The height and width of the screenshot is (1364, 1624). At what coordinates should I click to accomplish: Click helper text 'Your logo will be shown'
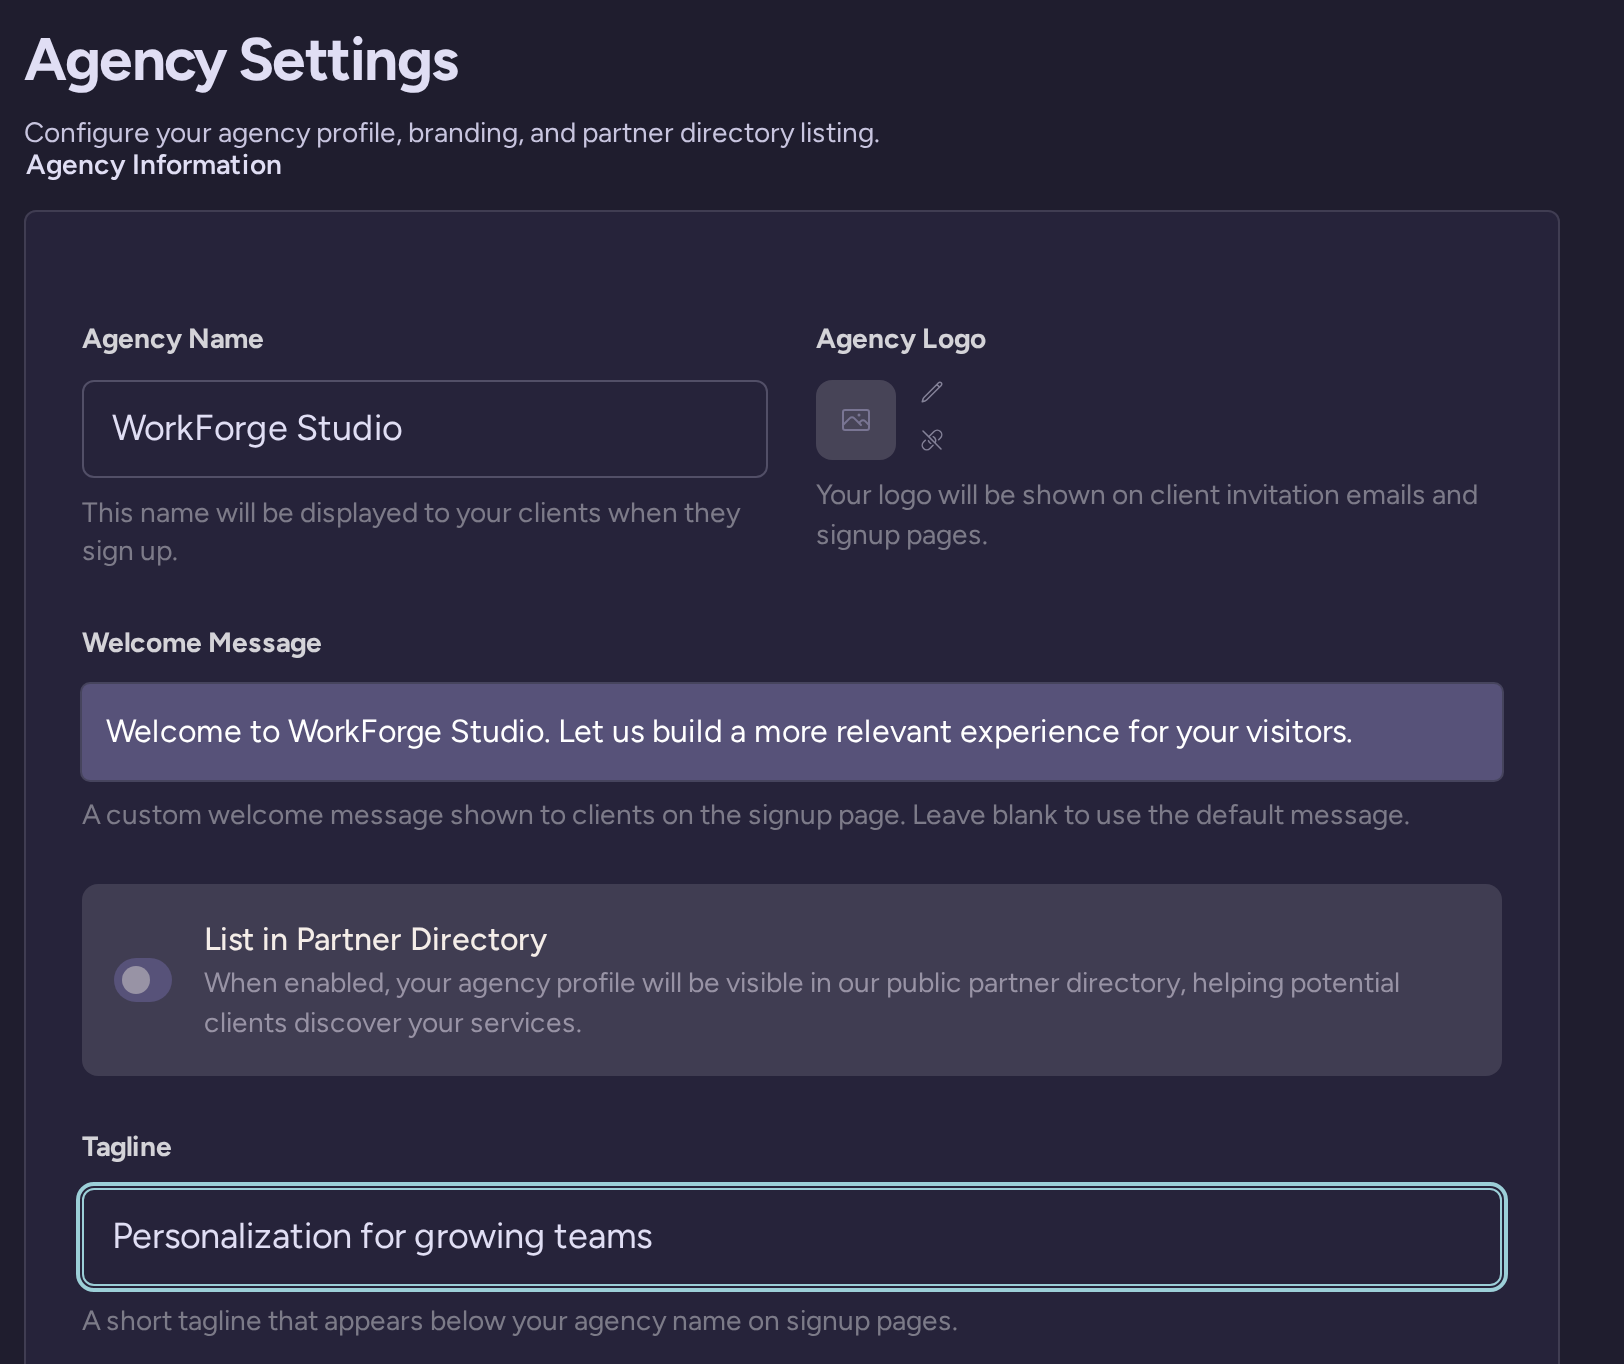[1147, 515]
